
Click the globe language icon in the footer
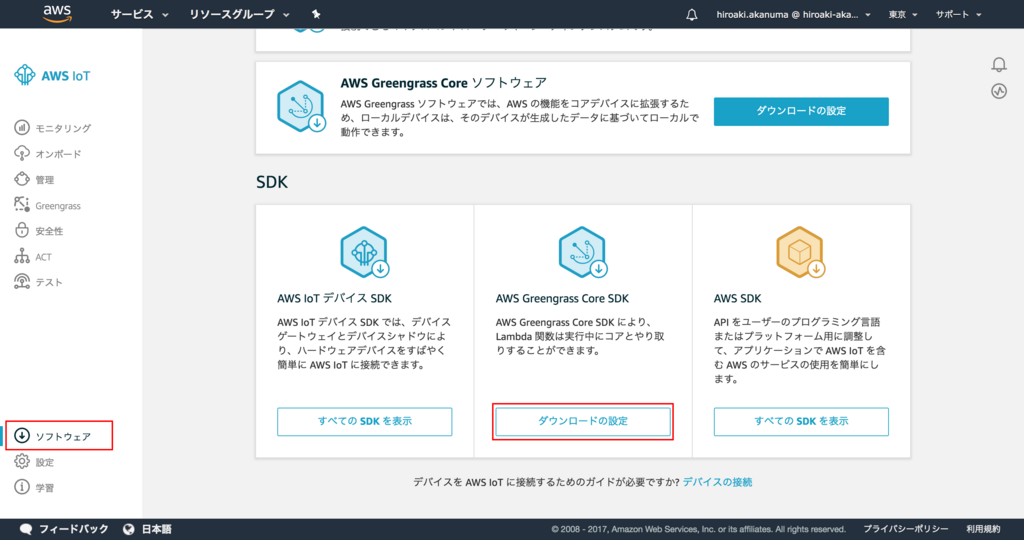coord(129,529)
